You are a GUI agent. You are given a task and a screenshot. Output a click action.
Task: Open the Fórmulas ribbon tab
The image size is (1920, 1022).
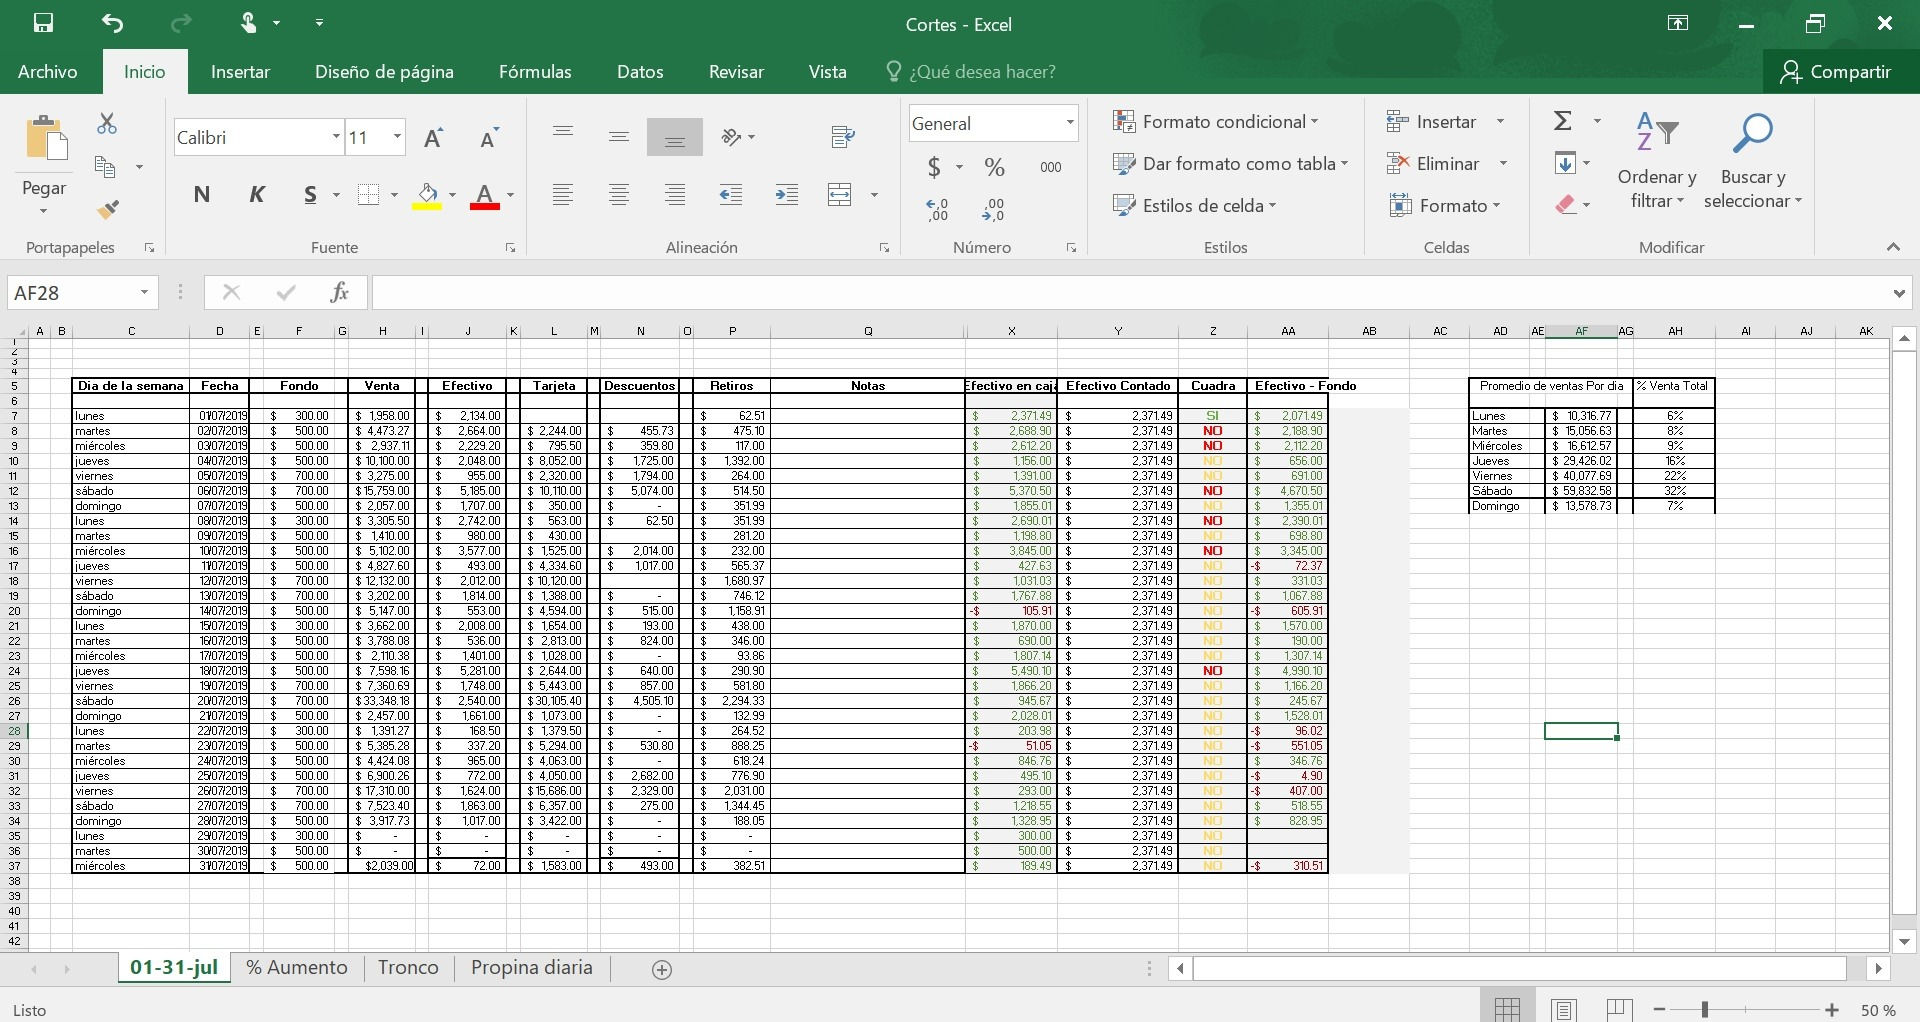click(x=535, y=72)
